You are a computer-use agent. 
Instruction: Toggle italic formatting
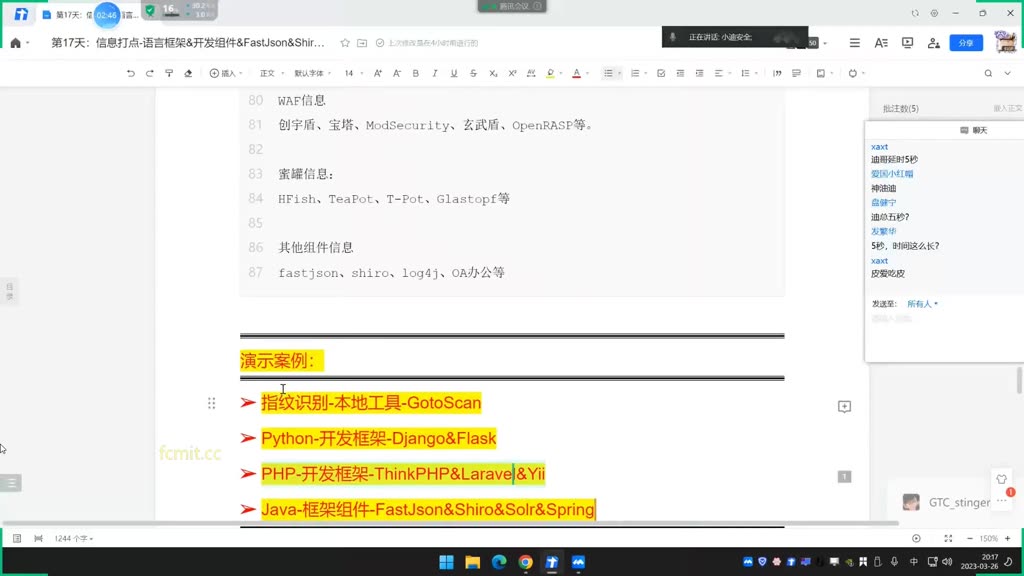pyautogui.click(x=434, y=73)
